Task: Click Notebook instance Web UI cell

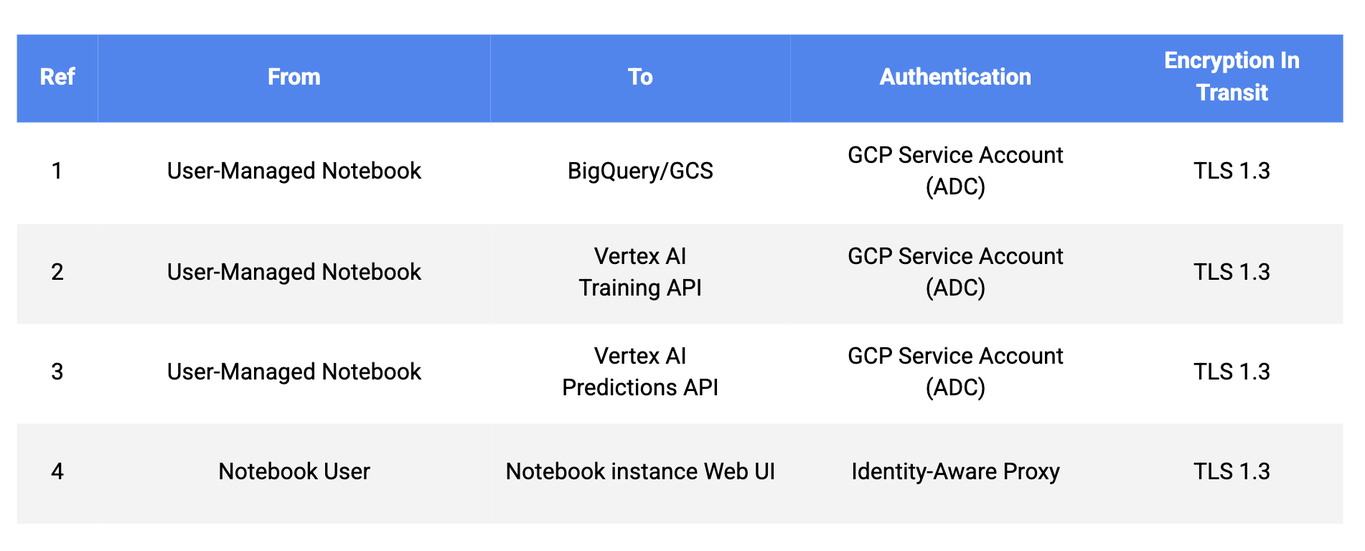Action: pyautogui.click(x=640, y=472)
